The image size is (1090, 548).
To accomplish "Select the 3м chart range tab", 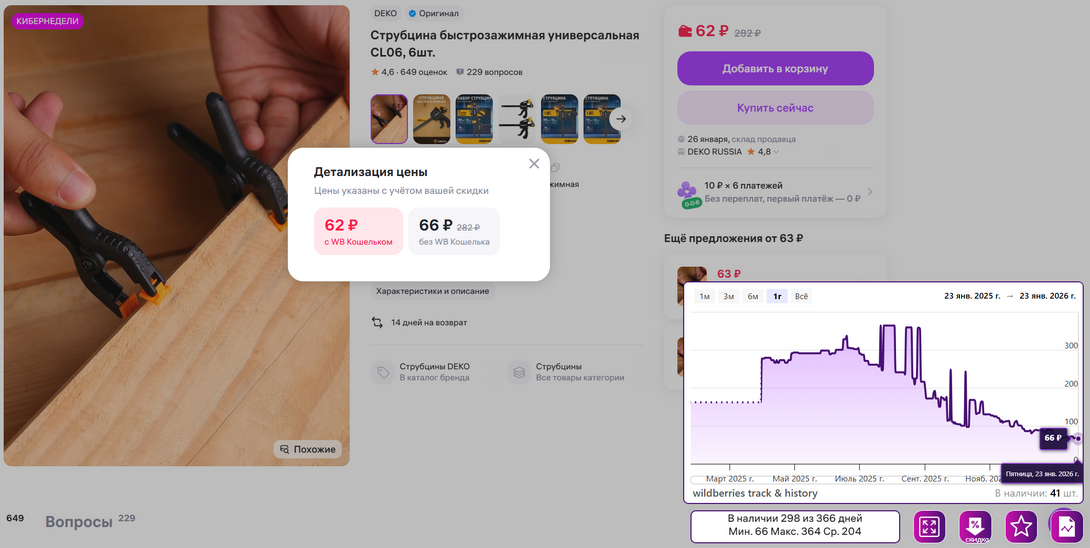I will pos(729,296).
